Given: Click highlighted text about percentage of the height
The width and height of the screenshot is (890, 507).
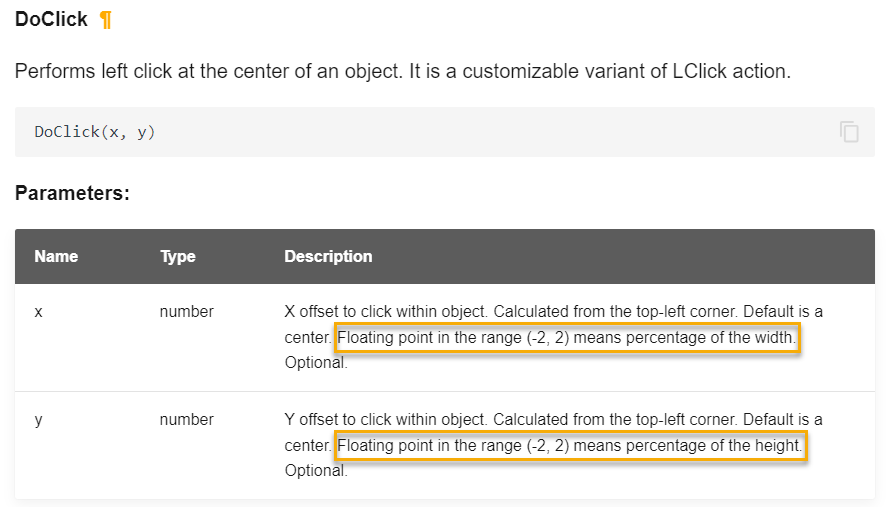Looking at the screenshot, I should pos(570,446).
